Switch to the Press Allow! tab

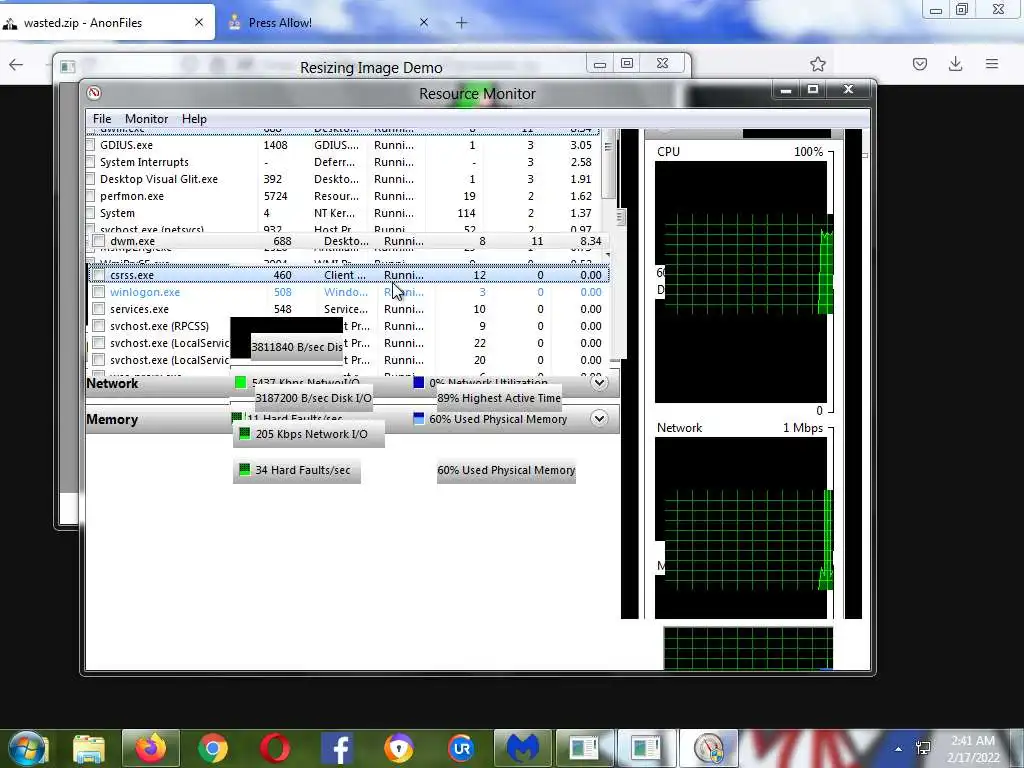coord(328,22)
